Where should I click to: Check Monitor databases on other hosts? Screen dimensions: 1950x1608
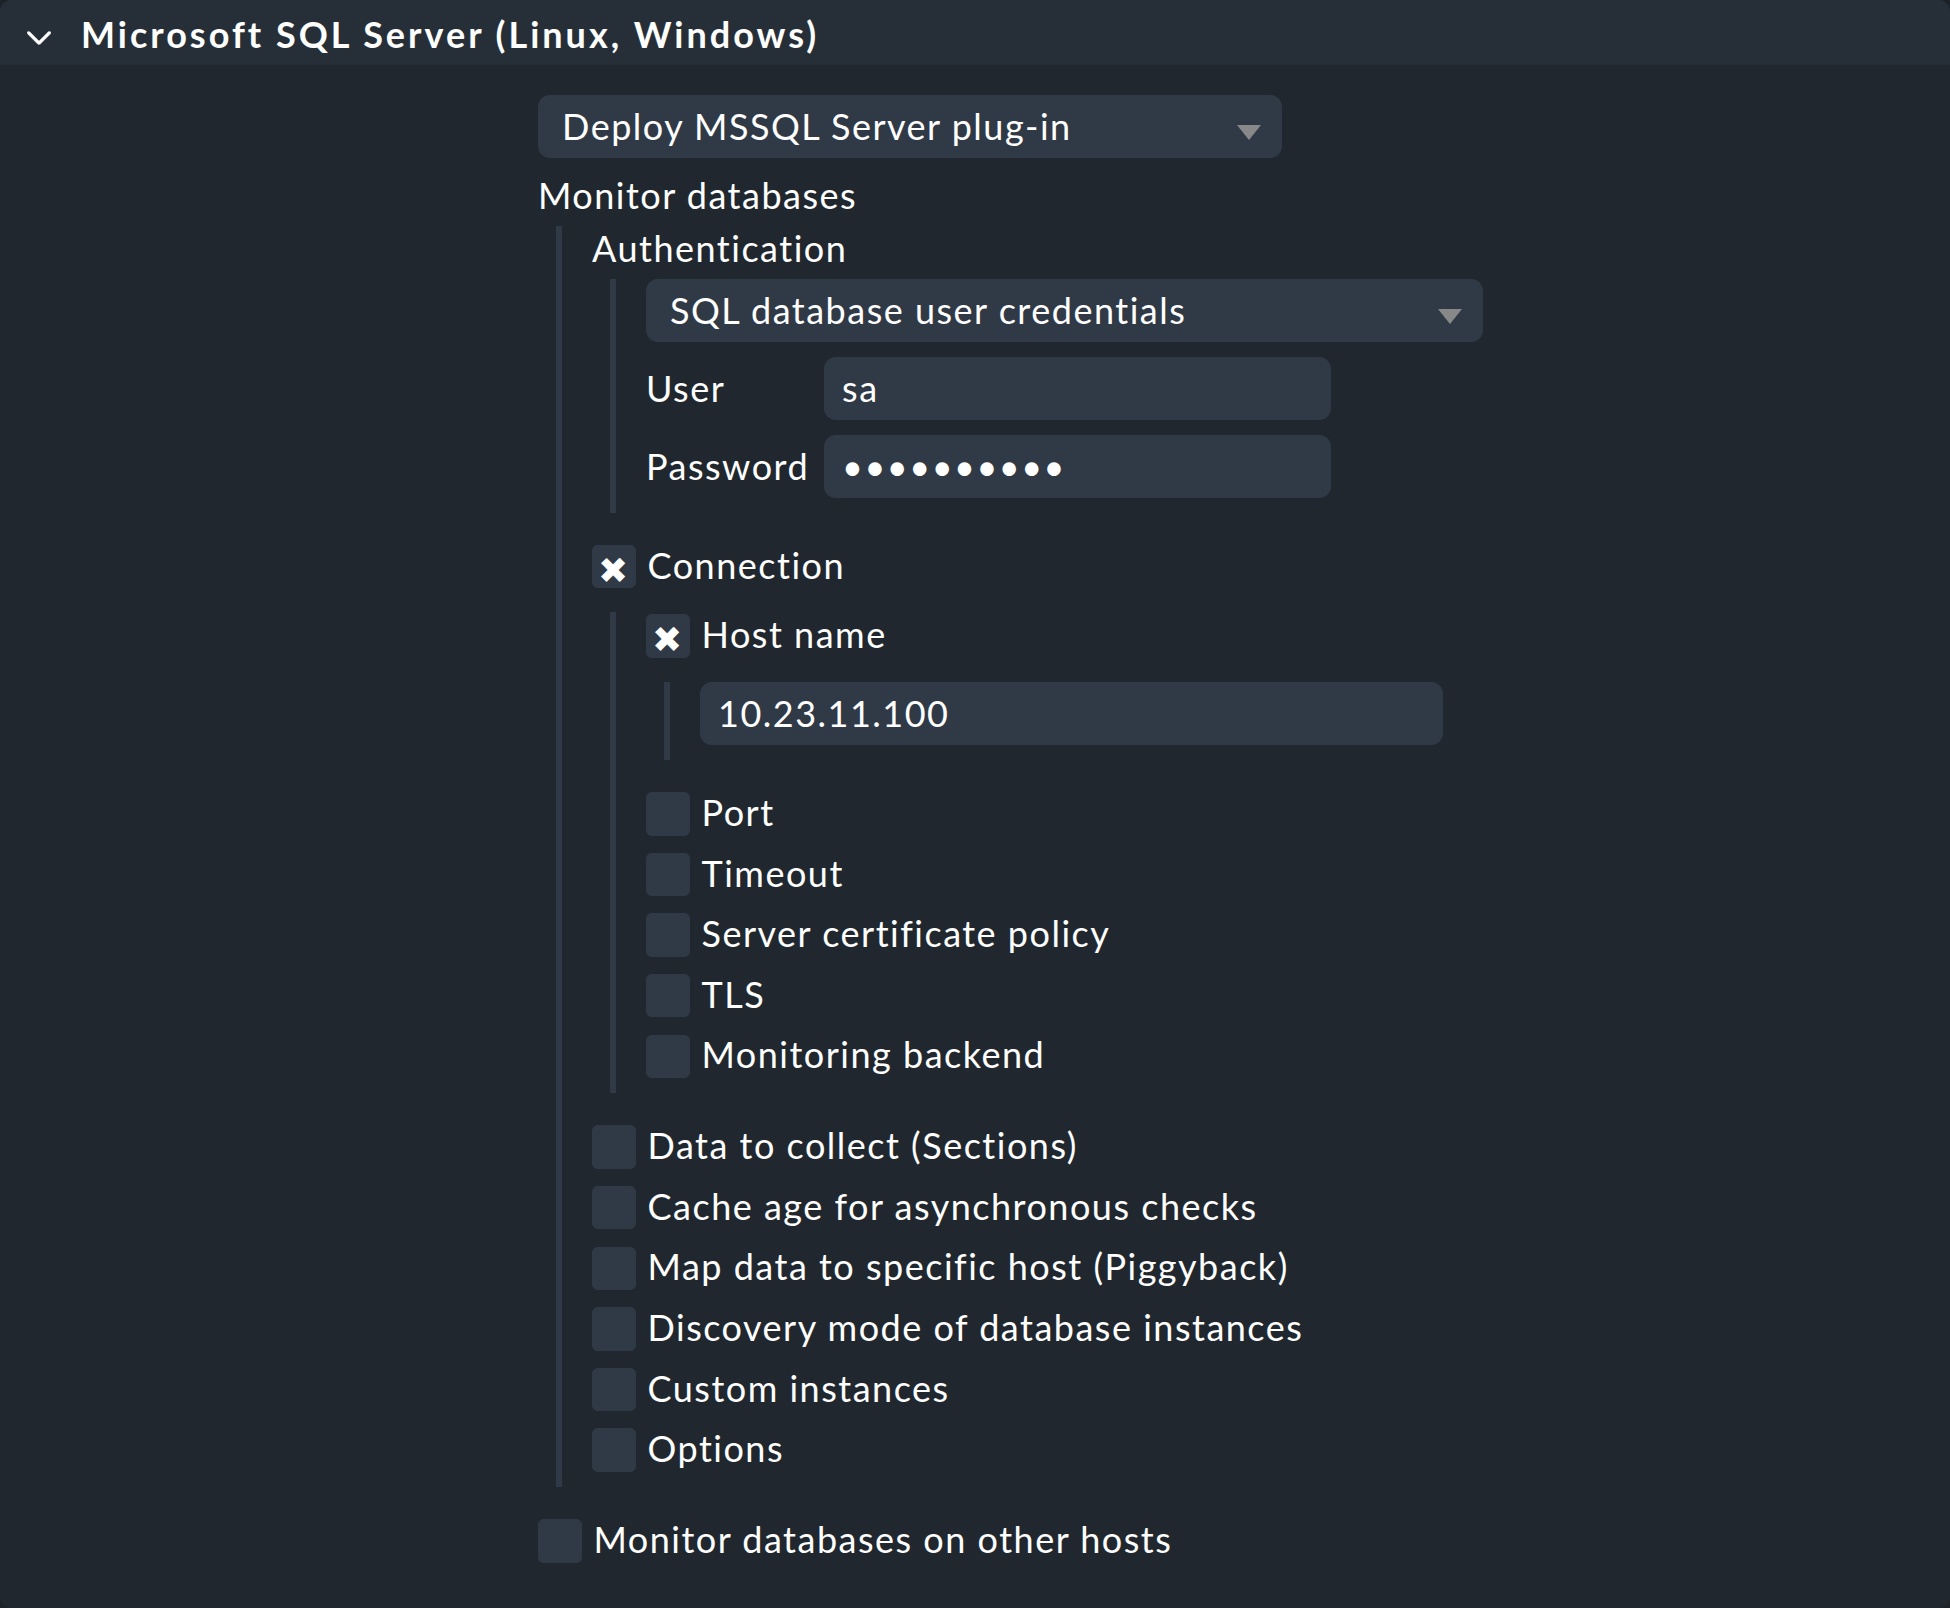[560, 1541]
